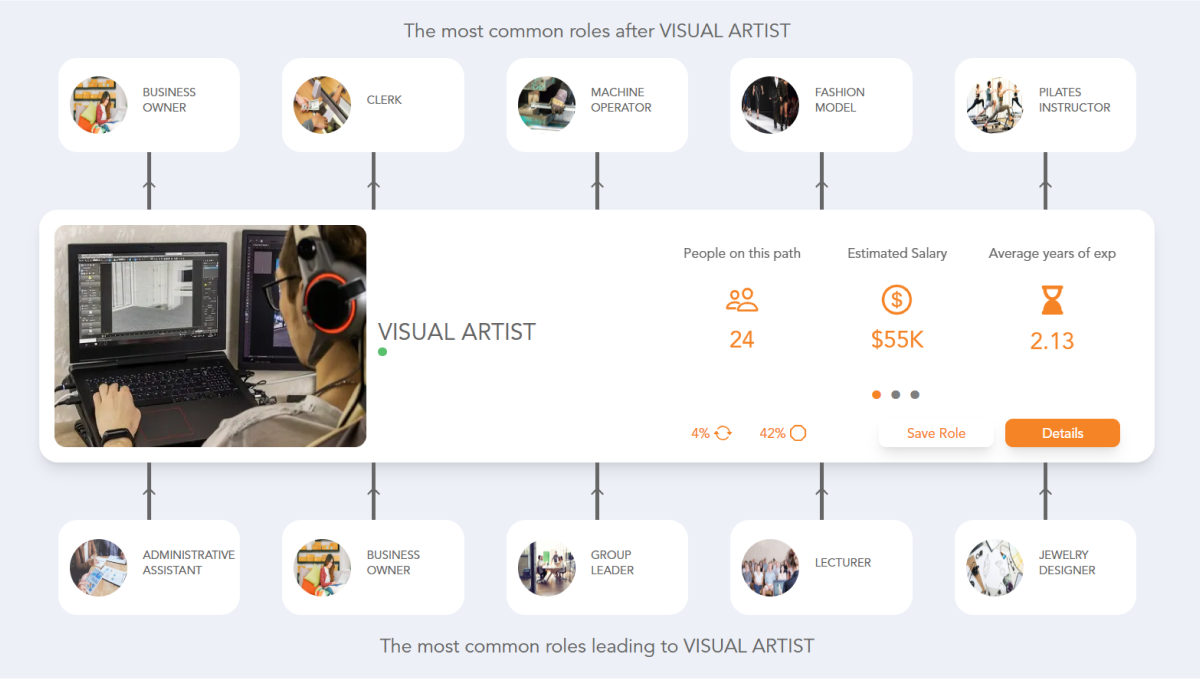
Task: Select the active orange pagination dot
Action: pyautogui.click(x=877, y=395)
